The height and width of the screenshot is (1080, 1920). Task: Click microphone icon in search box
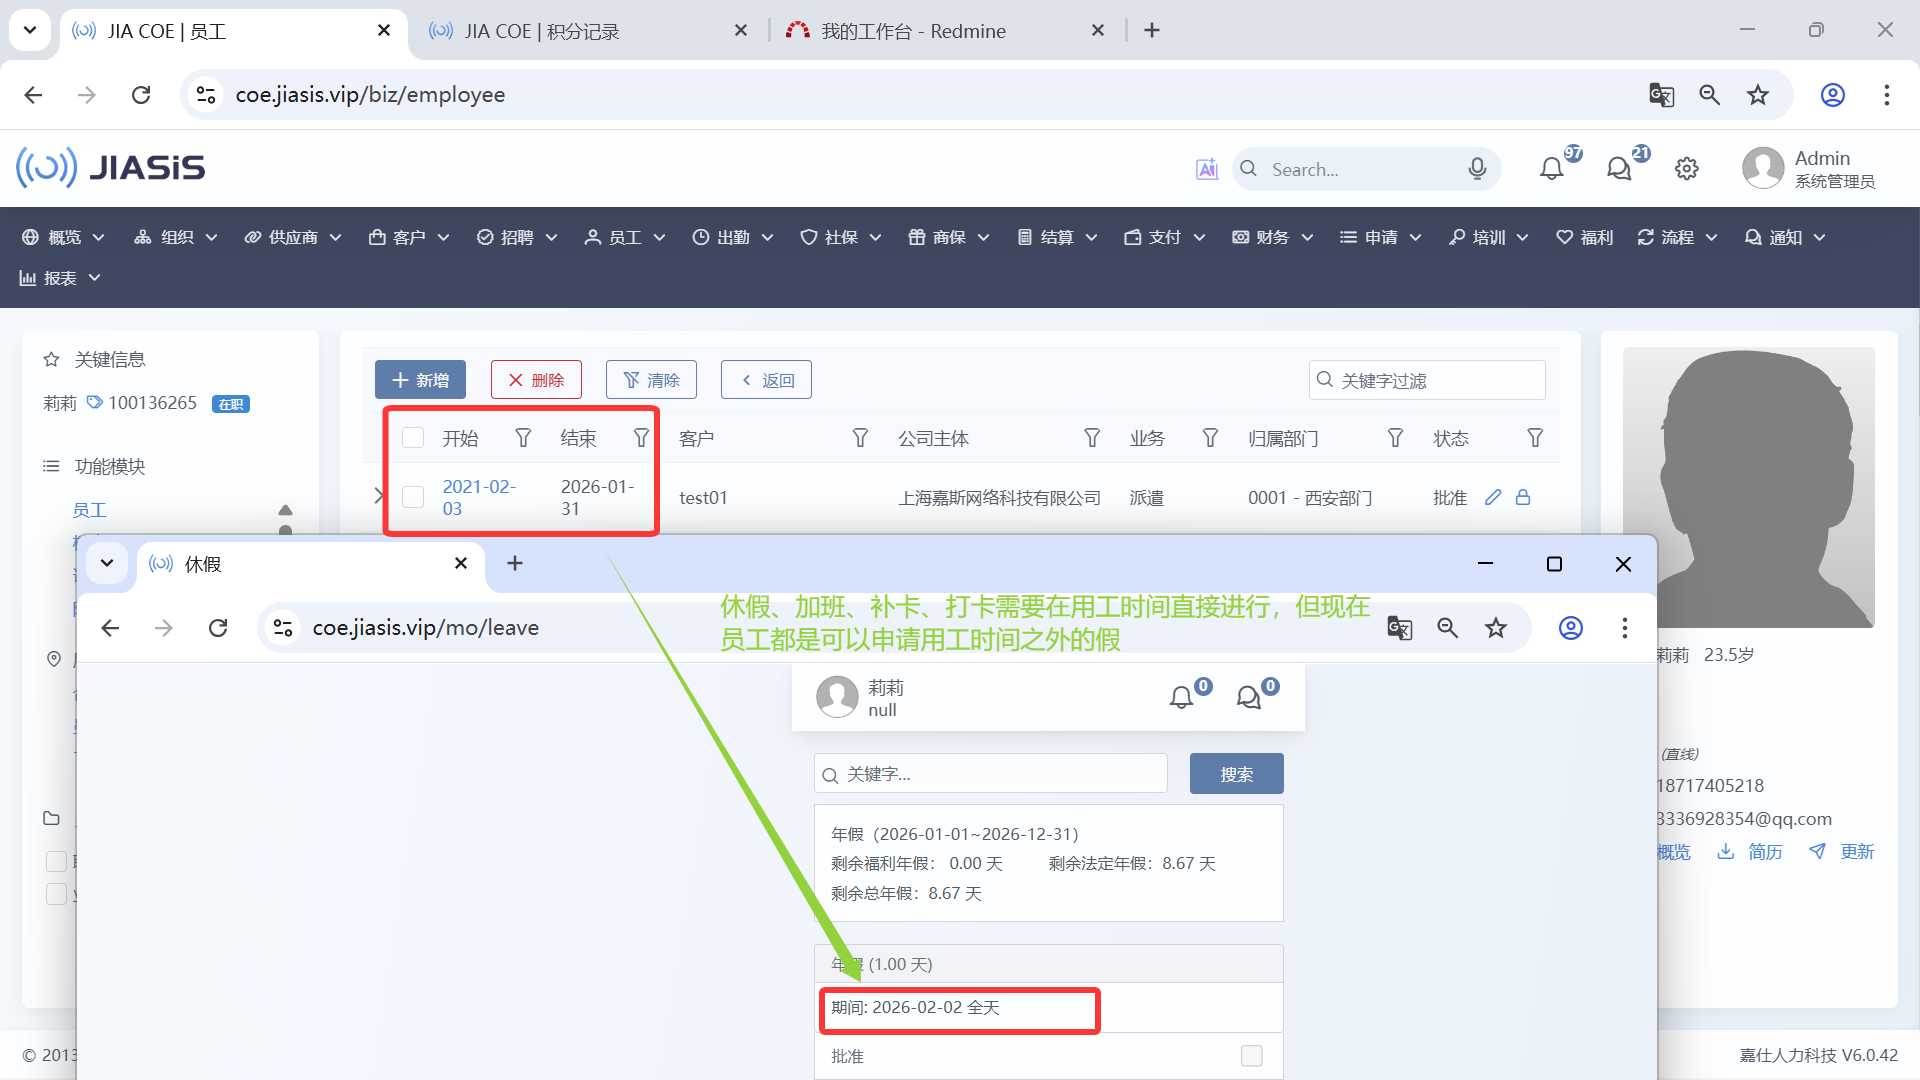[x=1477, y=169]
